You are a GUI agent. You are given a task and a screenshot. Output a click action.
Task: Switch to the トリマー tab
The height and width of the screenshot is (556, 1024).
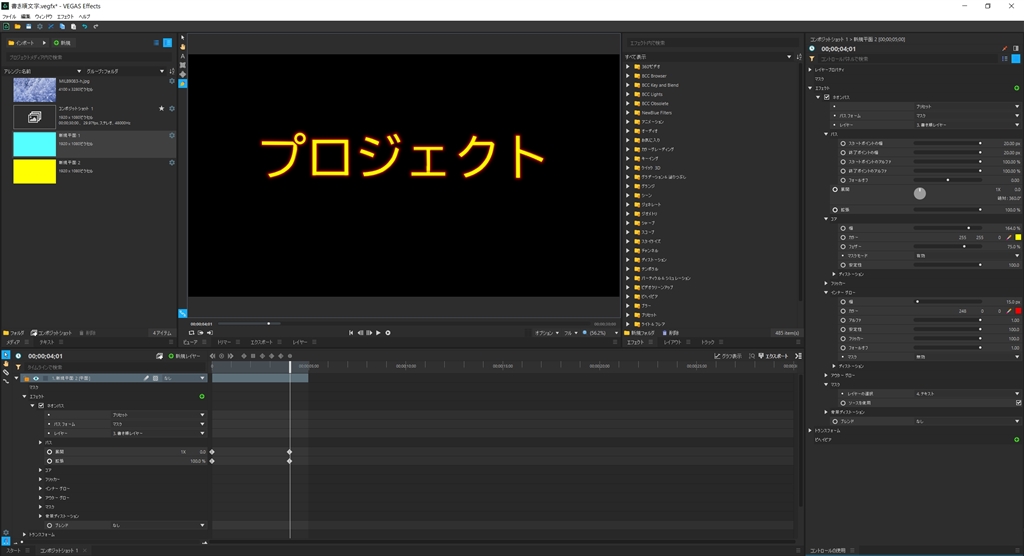pyautogui.click(x=224, y=342)
